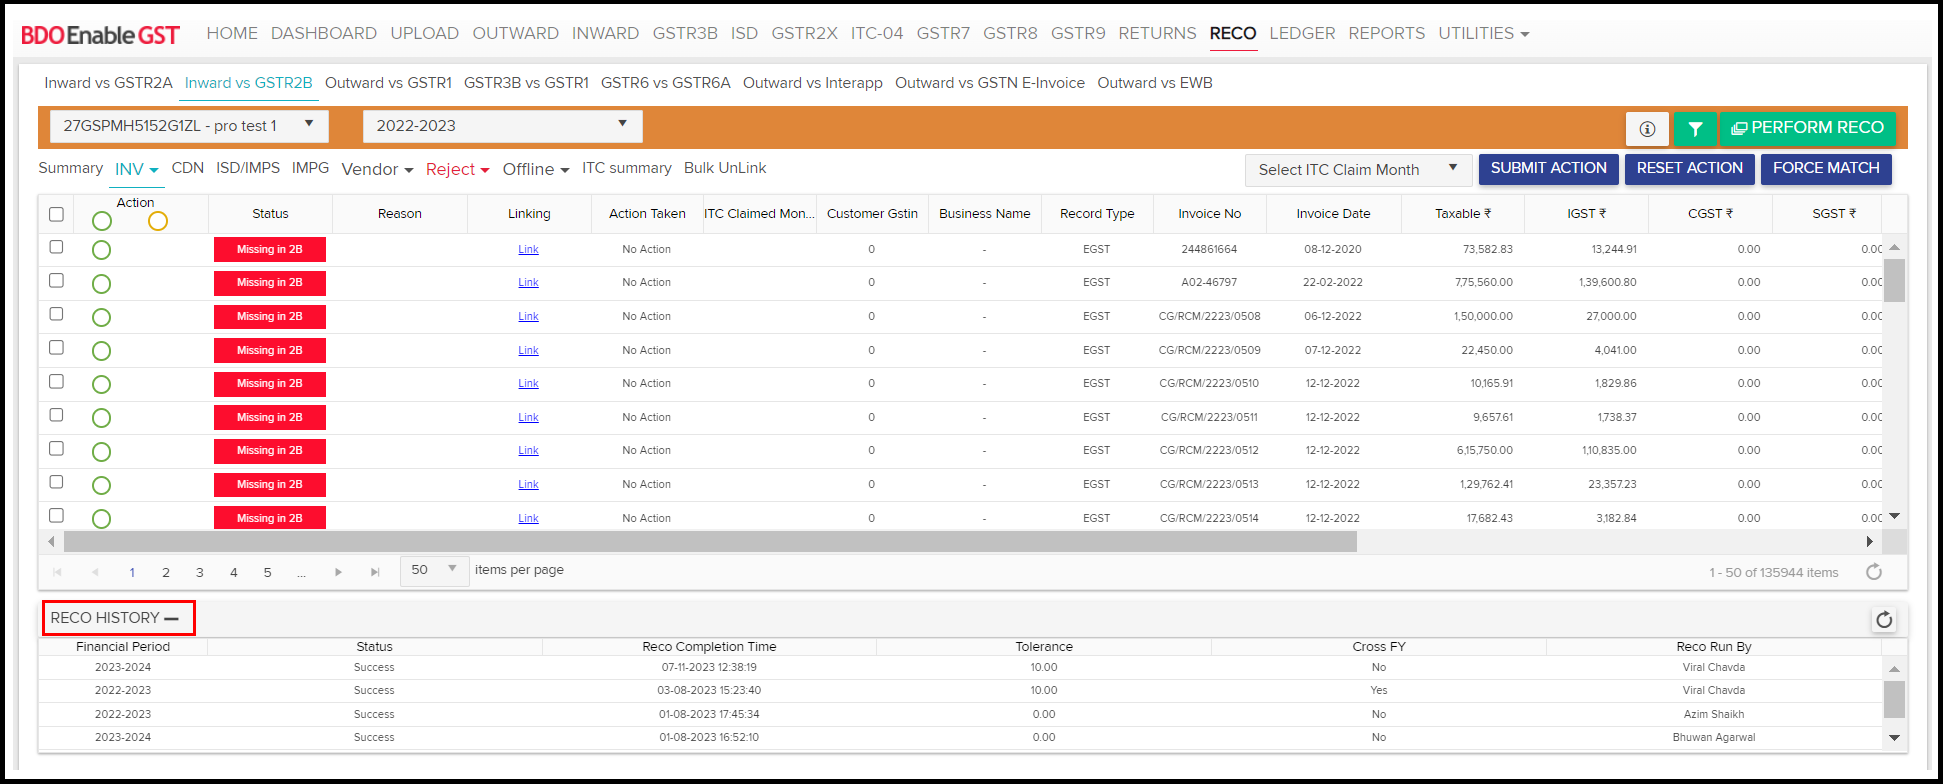
Task: Select checkbox for invoice A02-46797 row
Action: pos(56,281)
